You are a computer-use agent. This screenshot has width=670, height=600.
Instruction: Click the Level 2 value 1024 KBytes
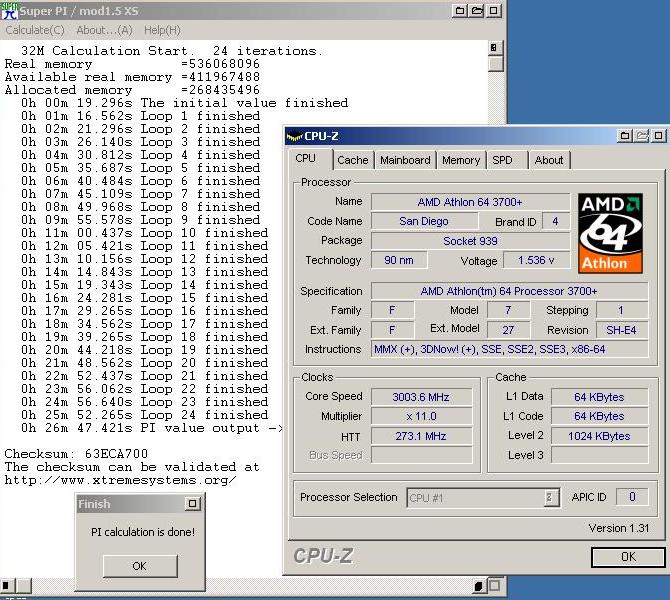coord(599,436)
